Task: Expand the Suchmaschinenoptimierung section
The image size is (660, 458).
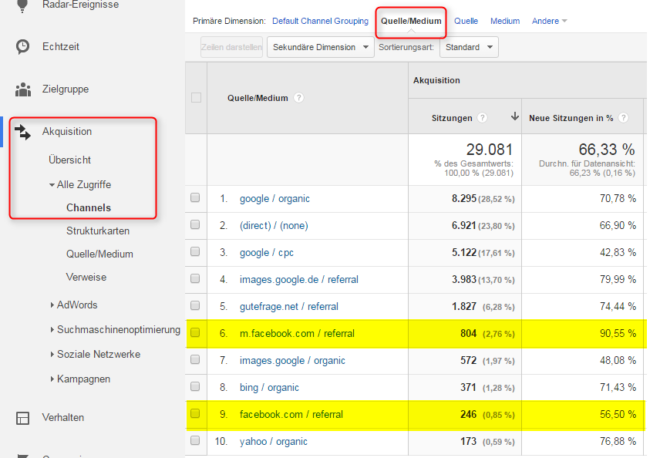Action: coord(52,330)
